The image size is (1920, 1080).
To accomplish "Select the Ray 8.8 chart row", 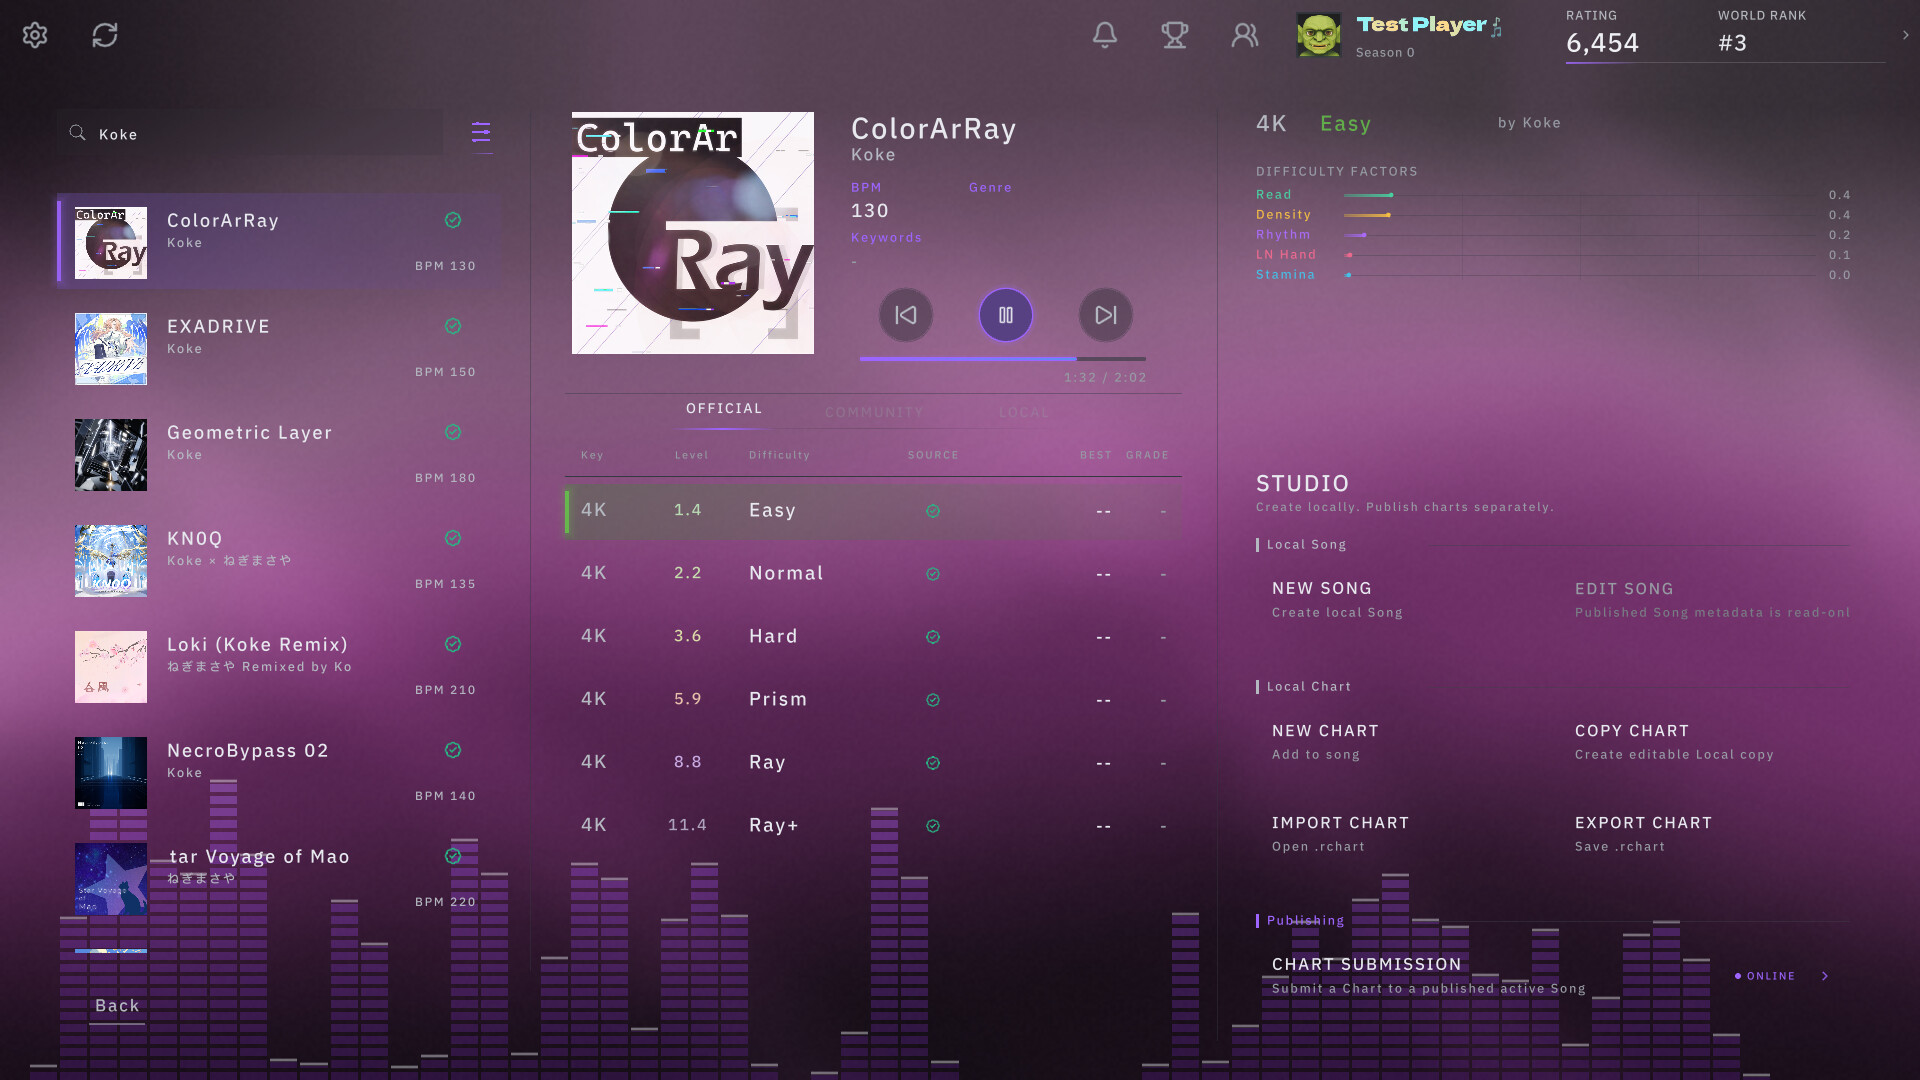I will pyautogui.click(x=873, y=762).
